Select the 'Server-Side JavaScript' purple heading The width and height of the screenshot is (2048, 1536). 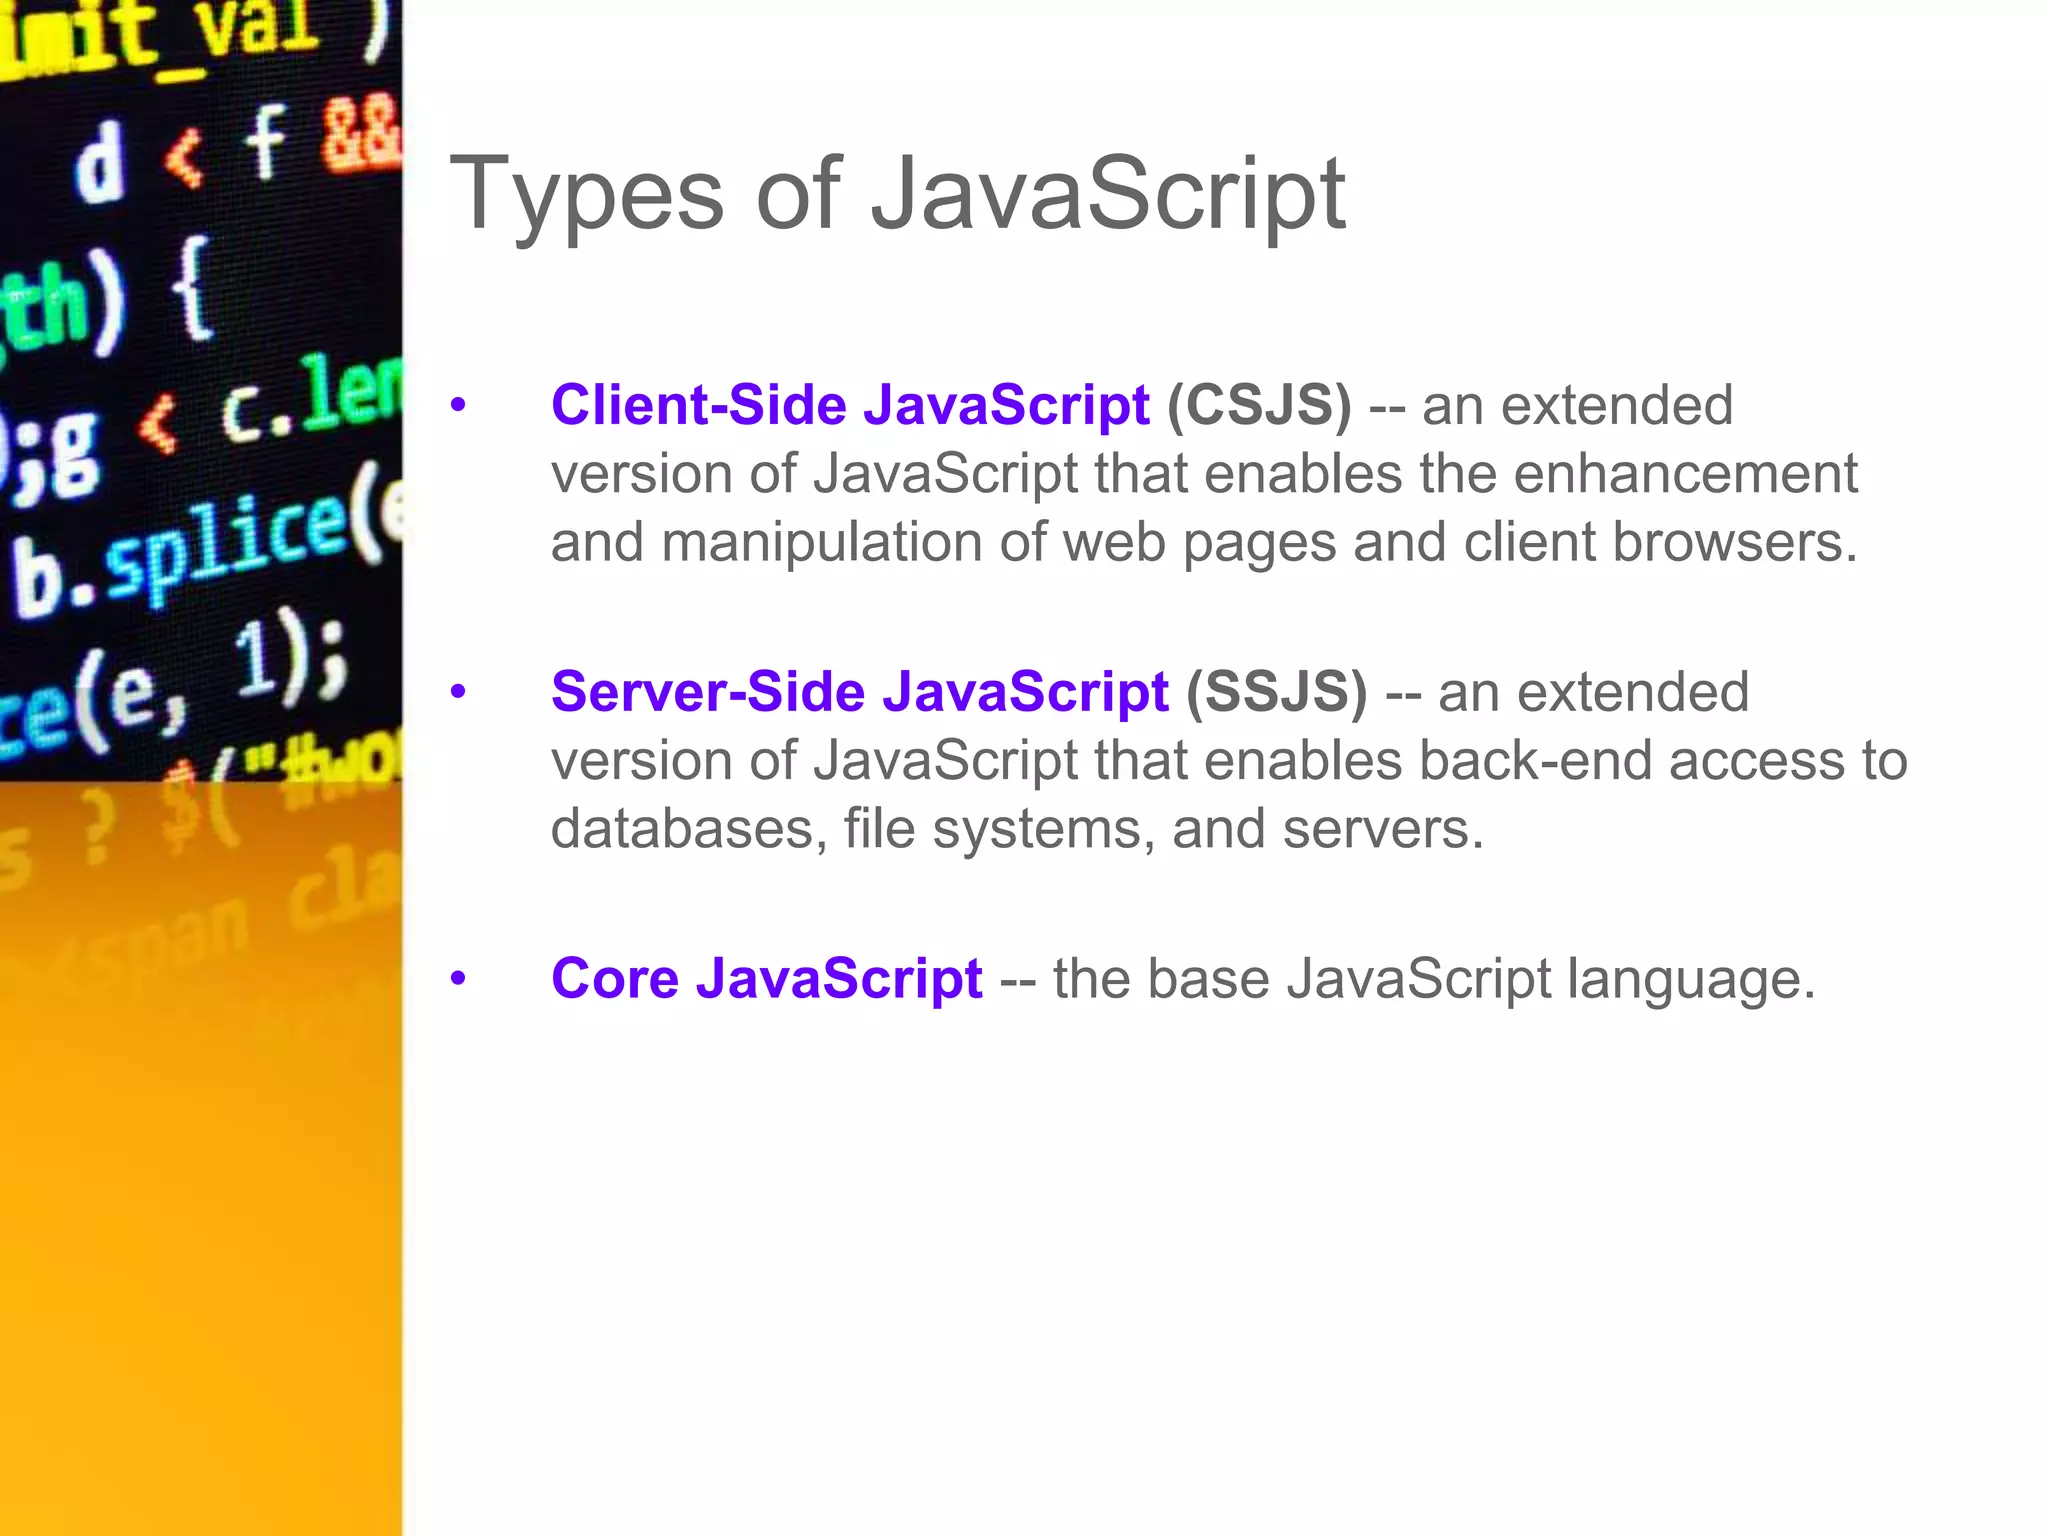(859, 693)
